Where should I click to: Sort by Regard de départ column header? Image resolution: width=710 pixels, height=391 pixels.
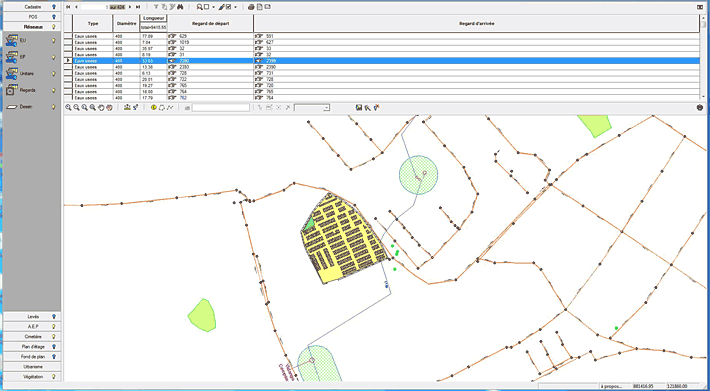click(210, 24)
